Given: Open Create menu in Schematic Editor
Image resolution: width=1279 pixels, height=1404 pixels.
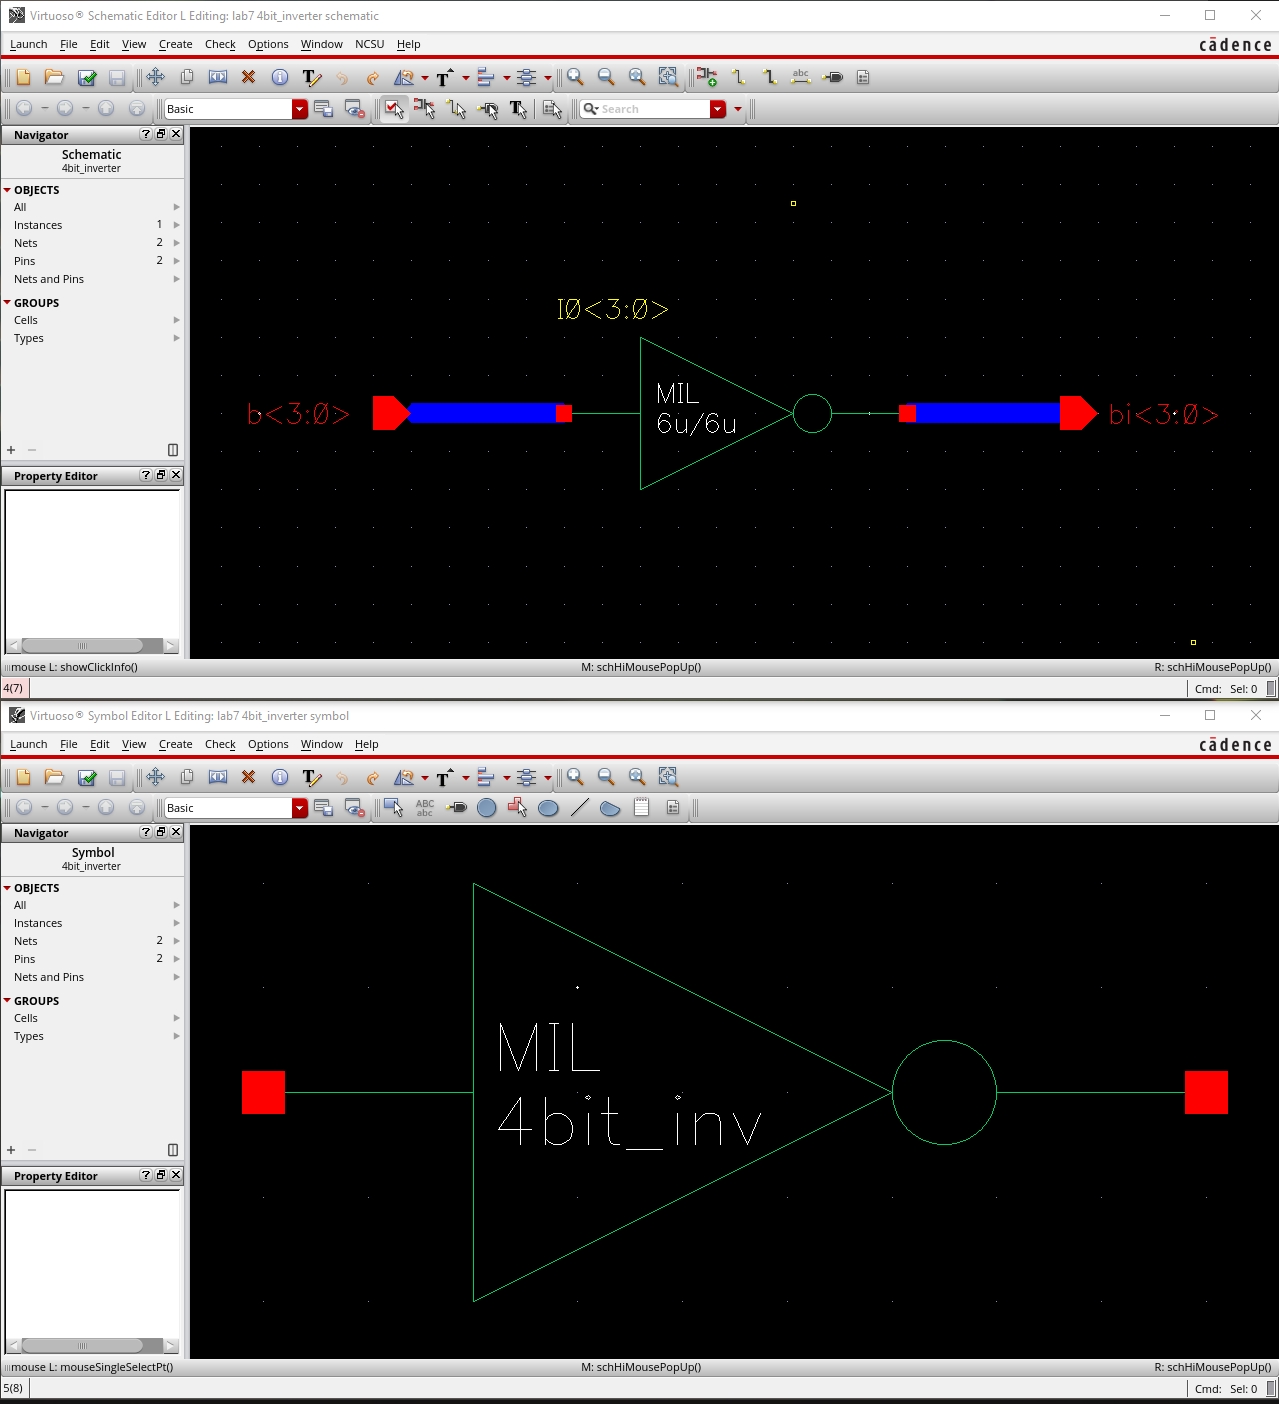Looking at the screenshot, I should tap(175, 44).
